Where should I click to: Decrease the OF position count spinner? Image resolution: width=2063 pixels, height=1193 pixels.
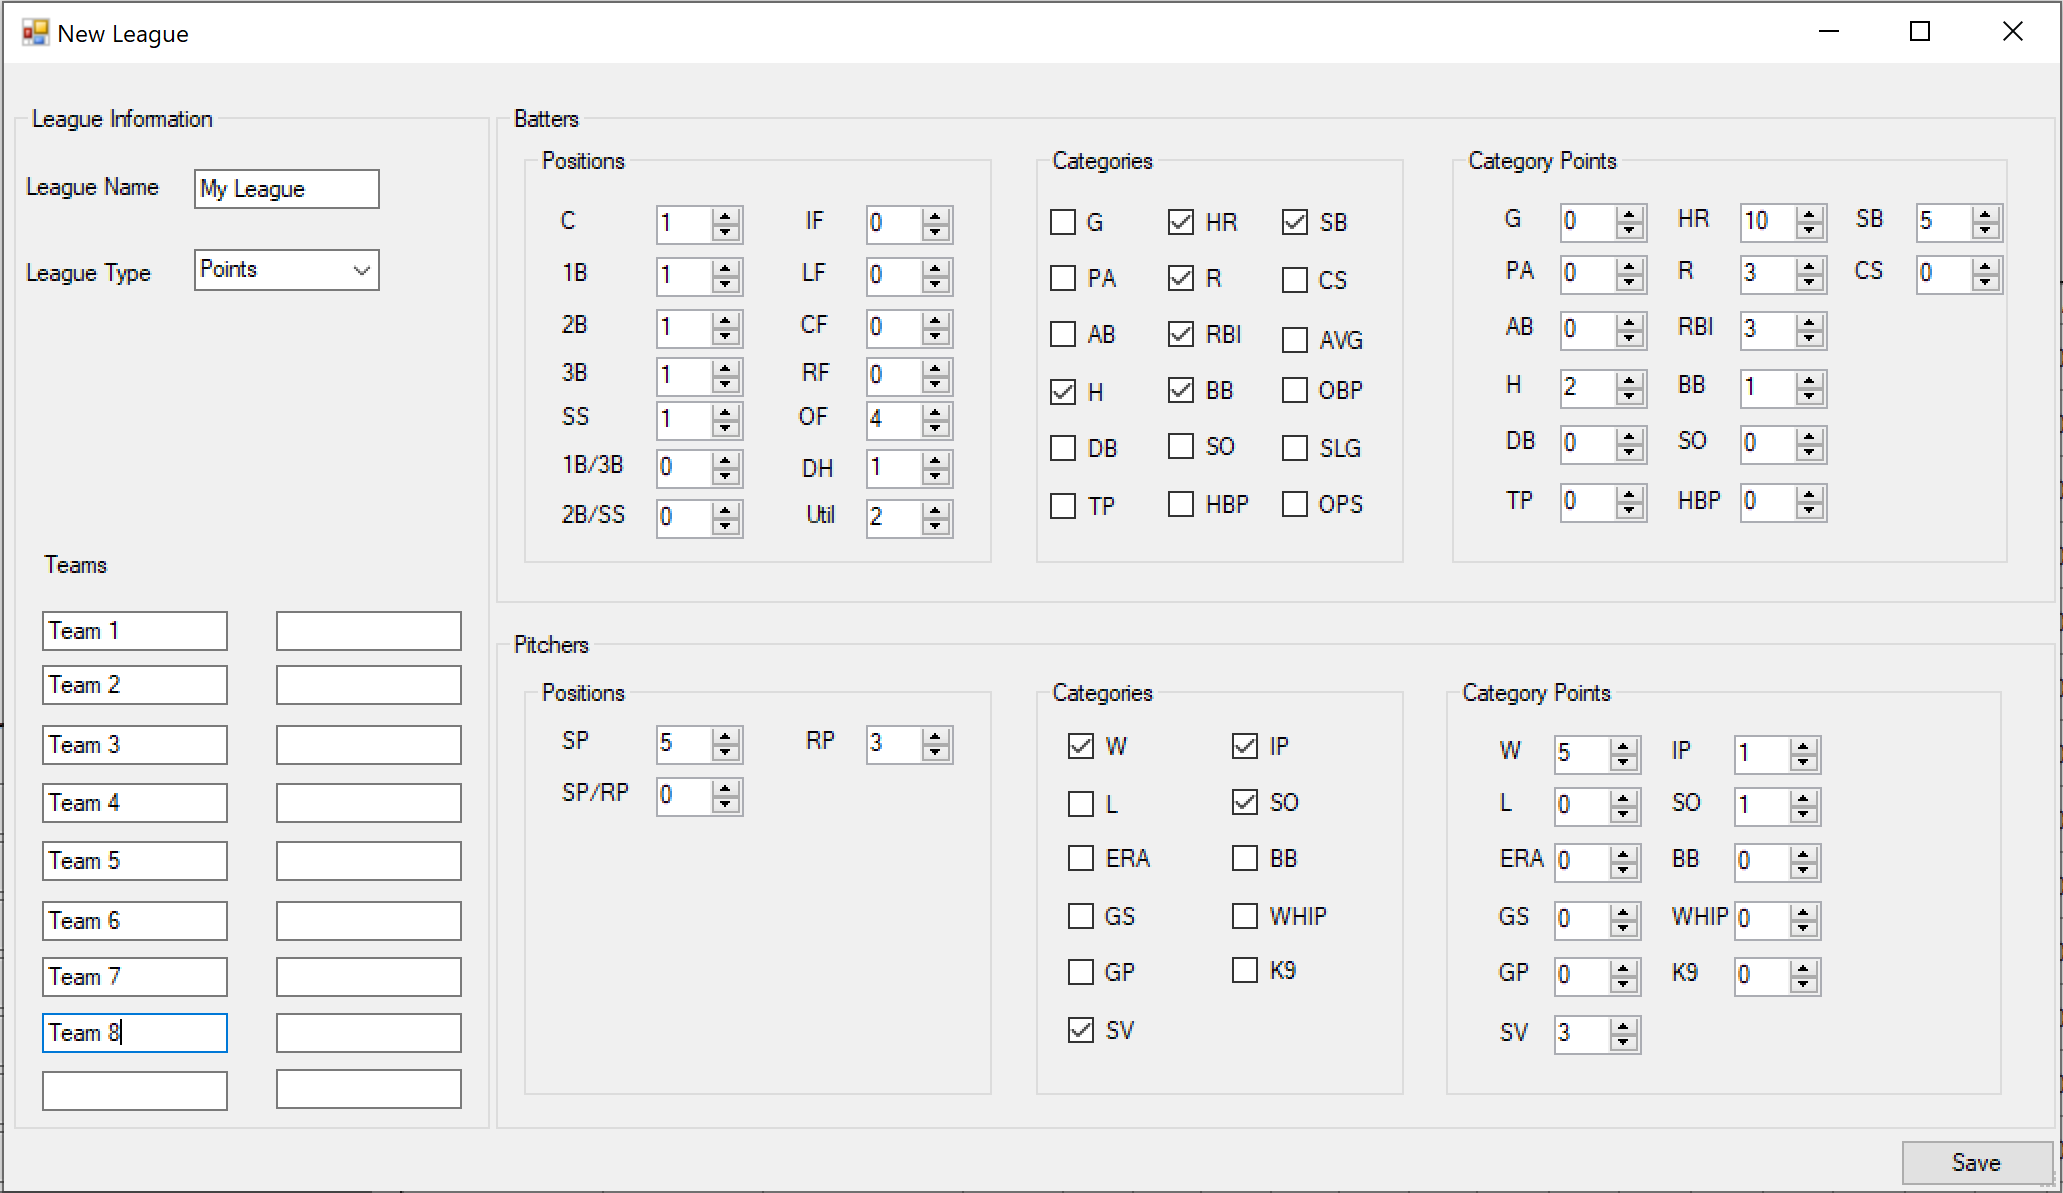[x=936, y=428]
